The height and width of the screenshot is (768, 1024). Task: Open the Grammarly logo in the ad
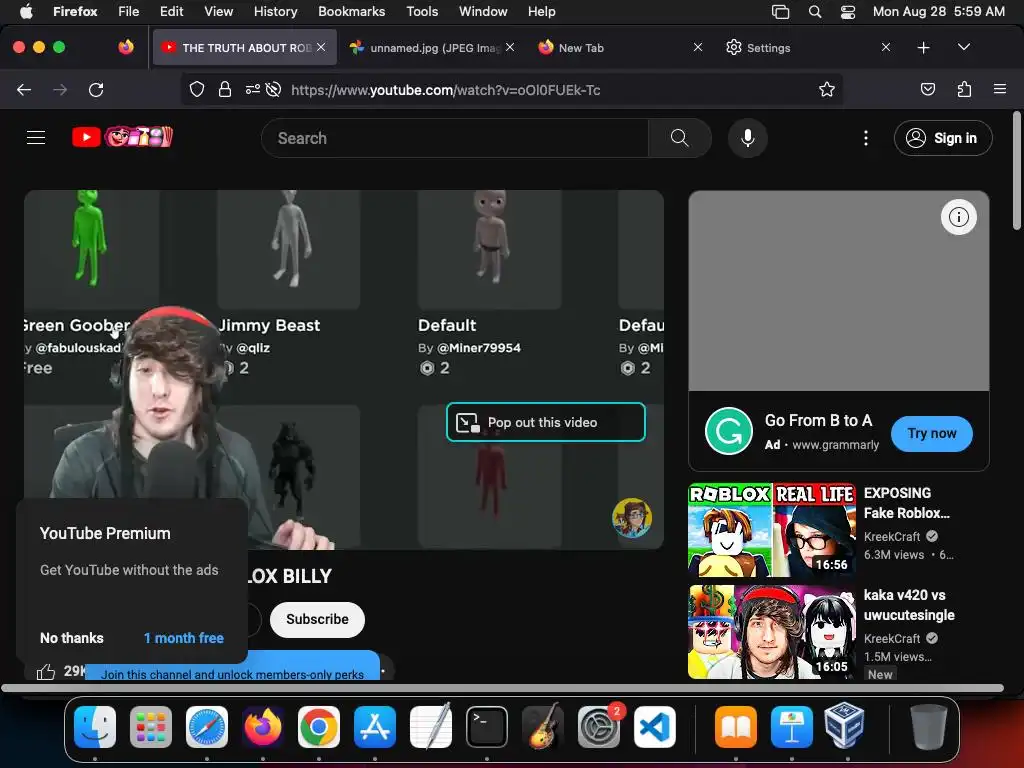[x=729, y=431]
